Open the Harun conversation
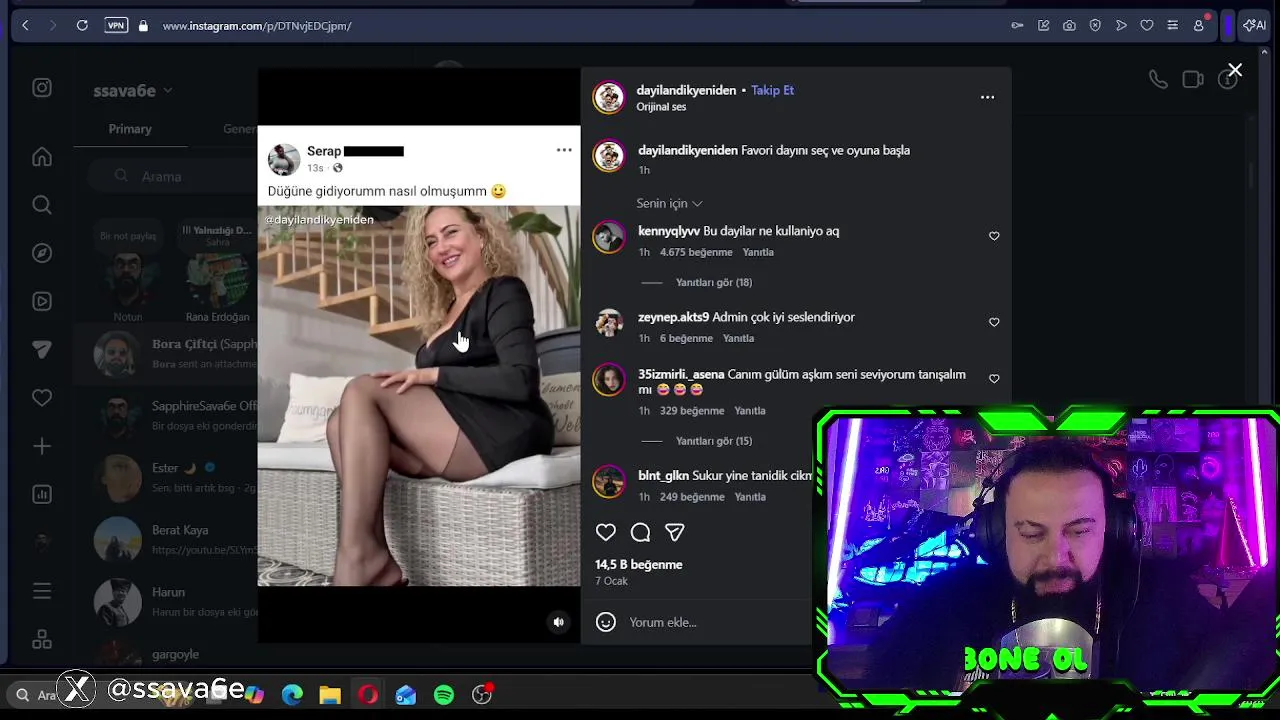 point(166,602)
